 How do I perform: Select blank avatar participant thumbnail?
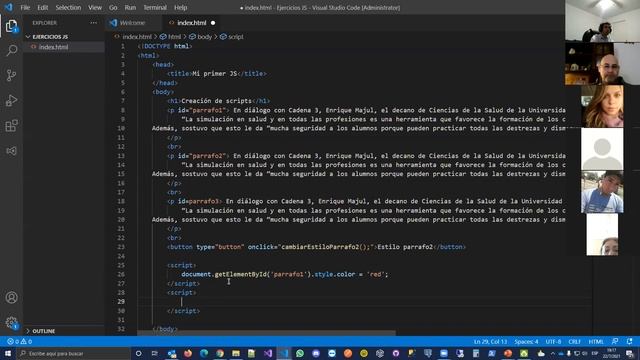pyautogui.click(x=602, y=149)
